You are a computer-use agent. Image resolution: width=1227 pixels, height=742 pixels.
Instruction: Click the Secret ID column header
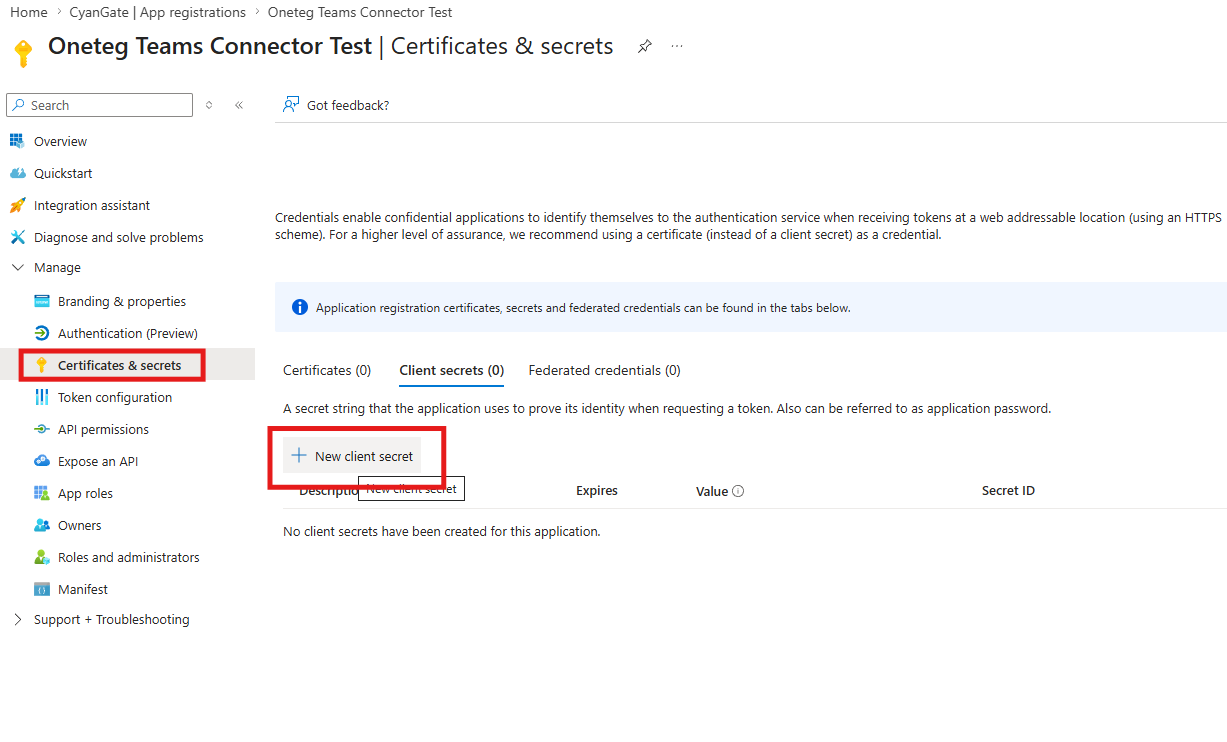pos(1008,491)
